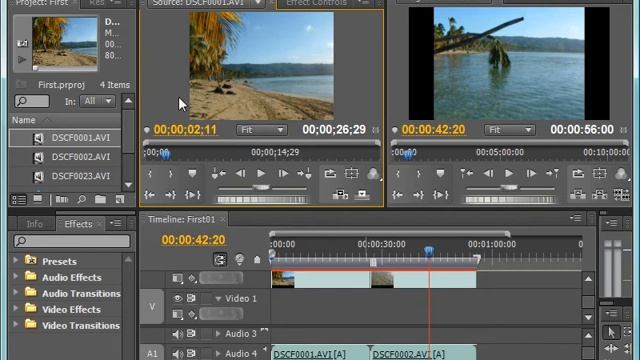
Task: Go to In point in Source monitor
Action: [x=149, y=195]
